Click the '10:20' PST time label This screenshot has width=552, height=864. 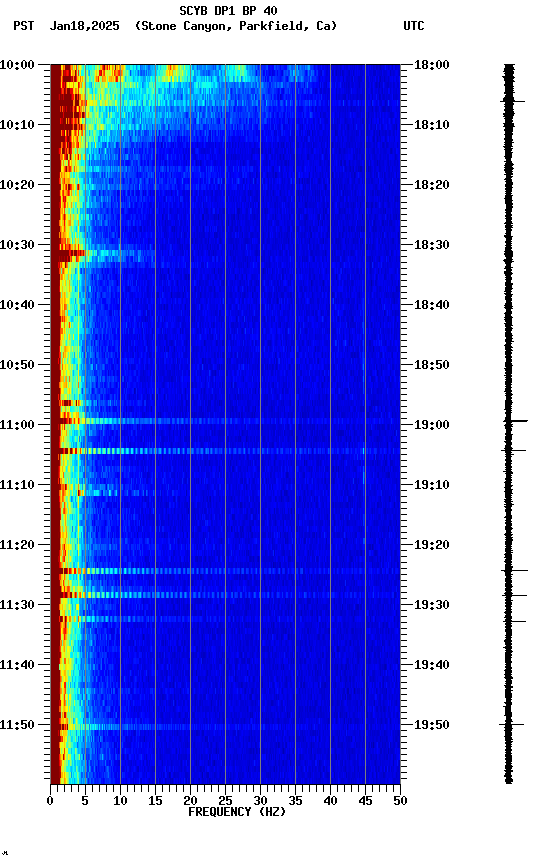(x=17, y=185)
